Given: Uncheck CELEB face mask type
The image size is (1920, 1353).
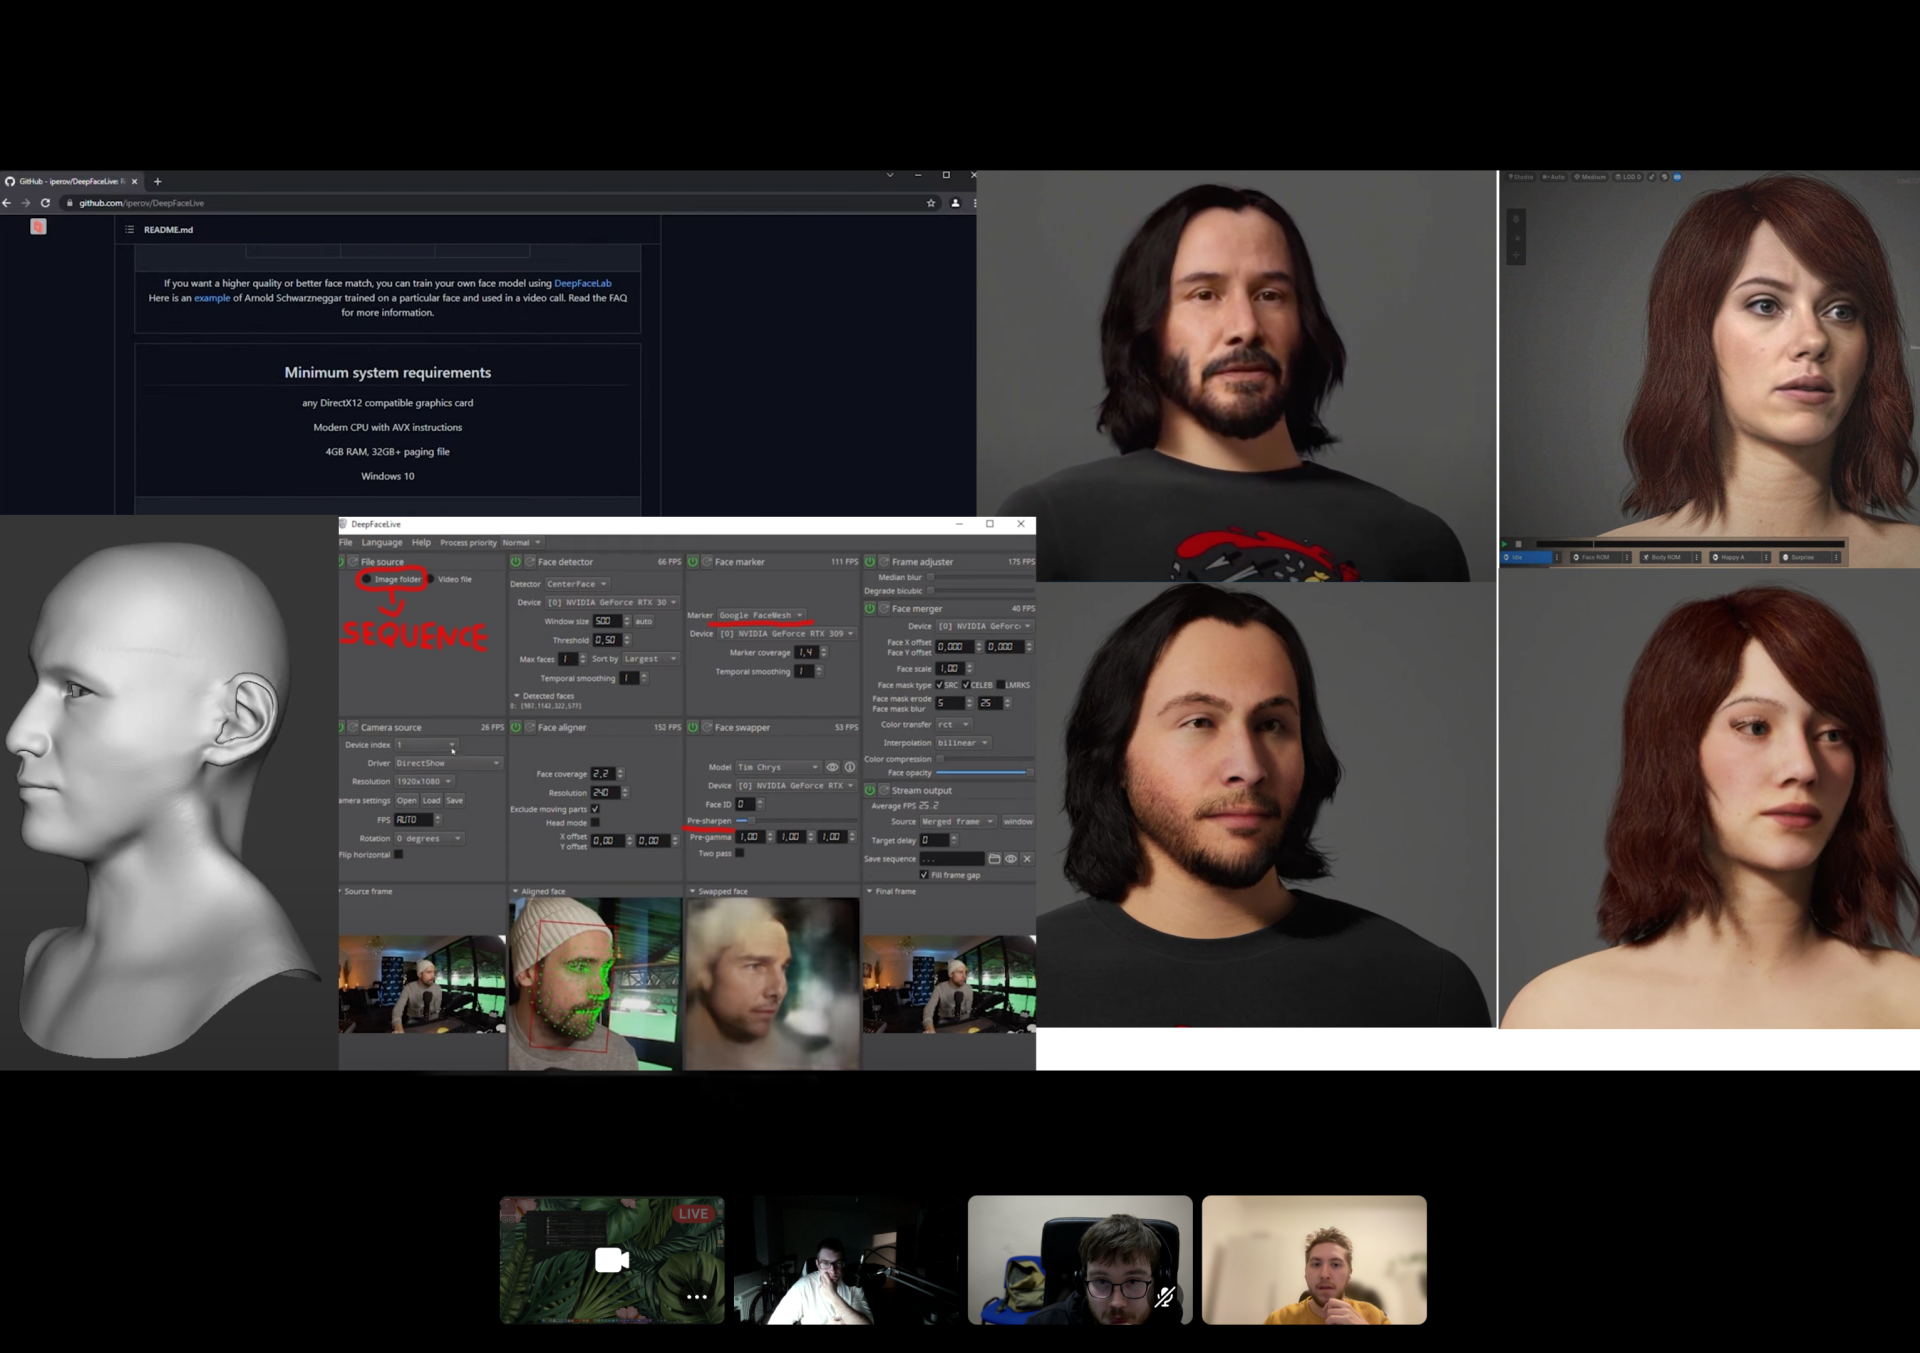Looking at the screenshot, I should (966, 685).
